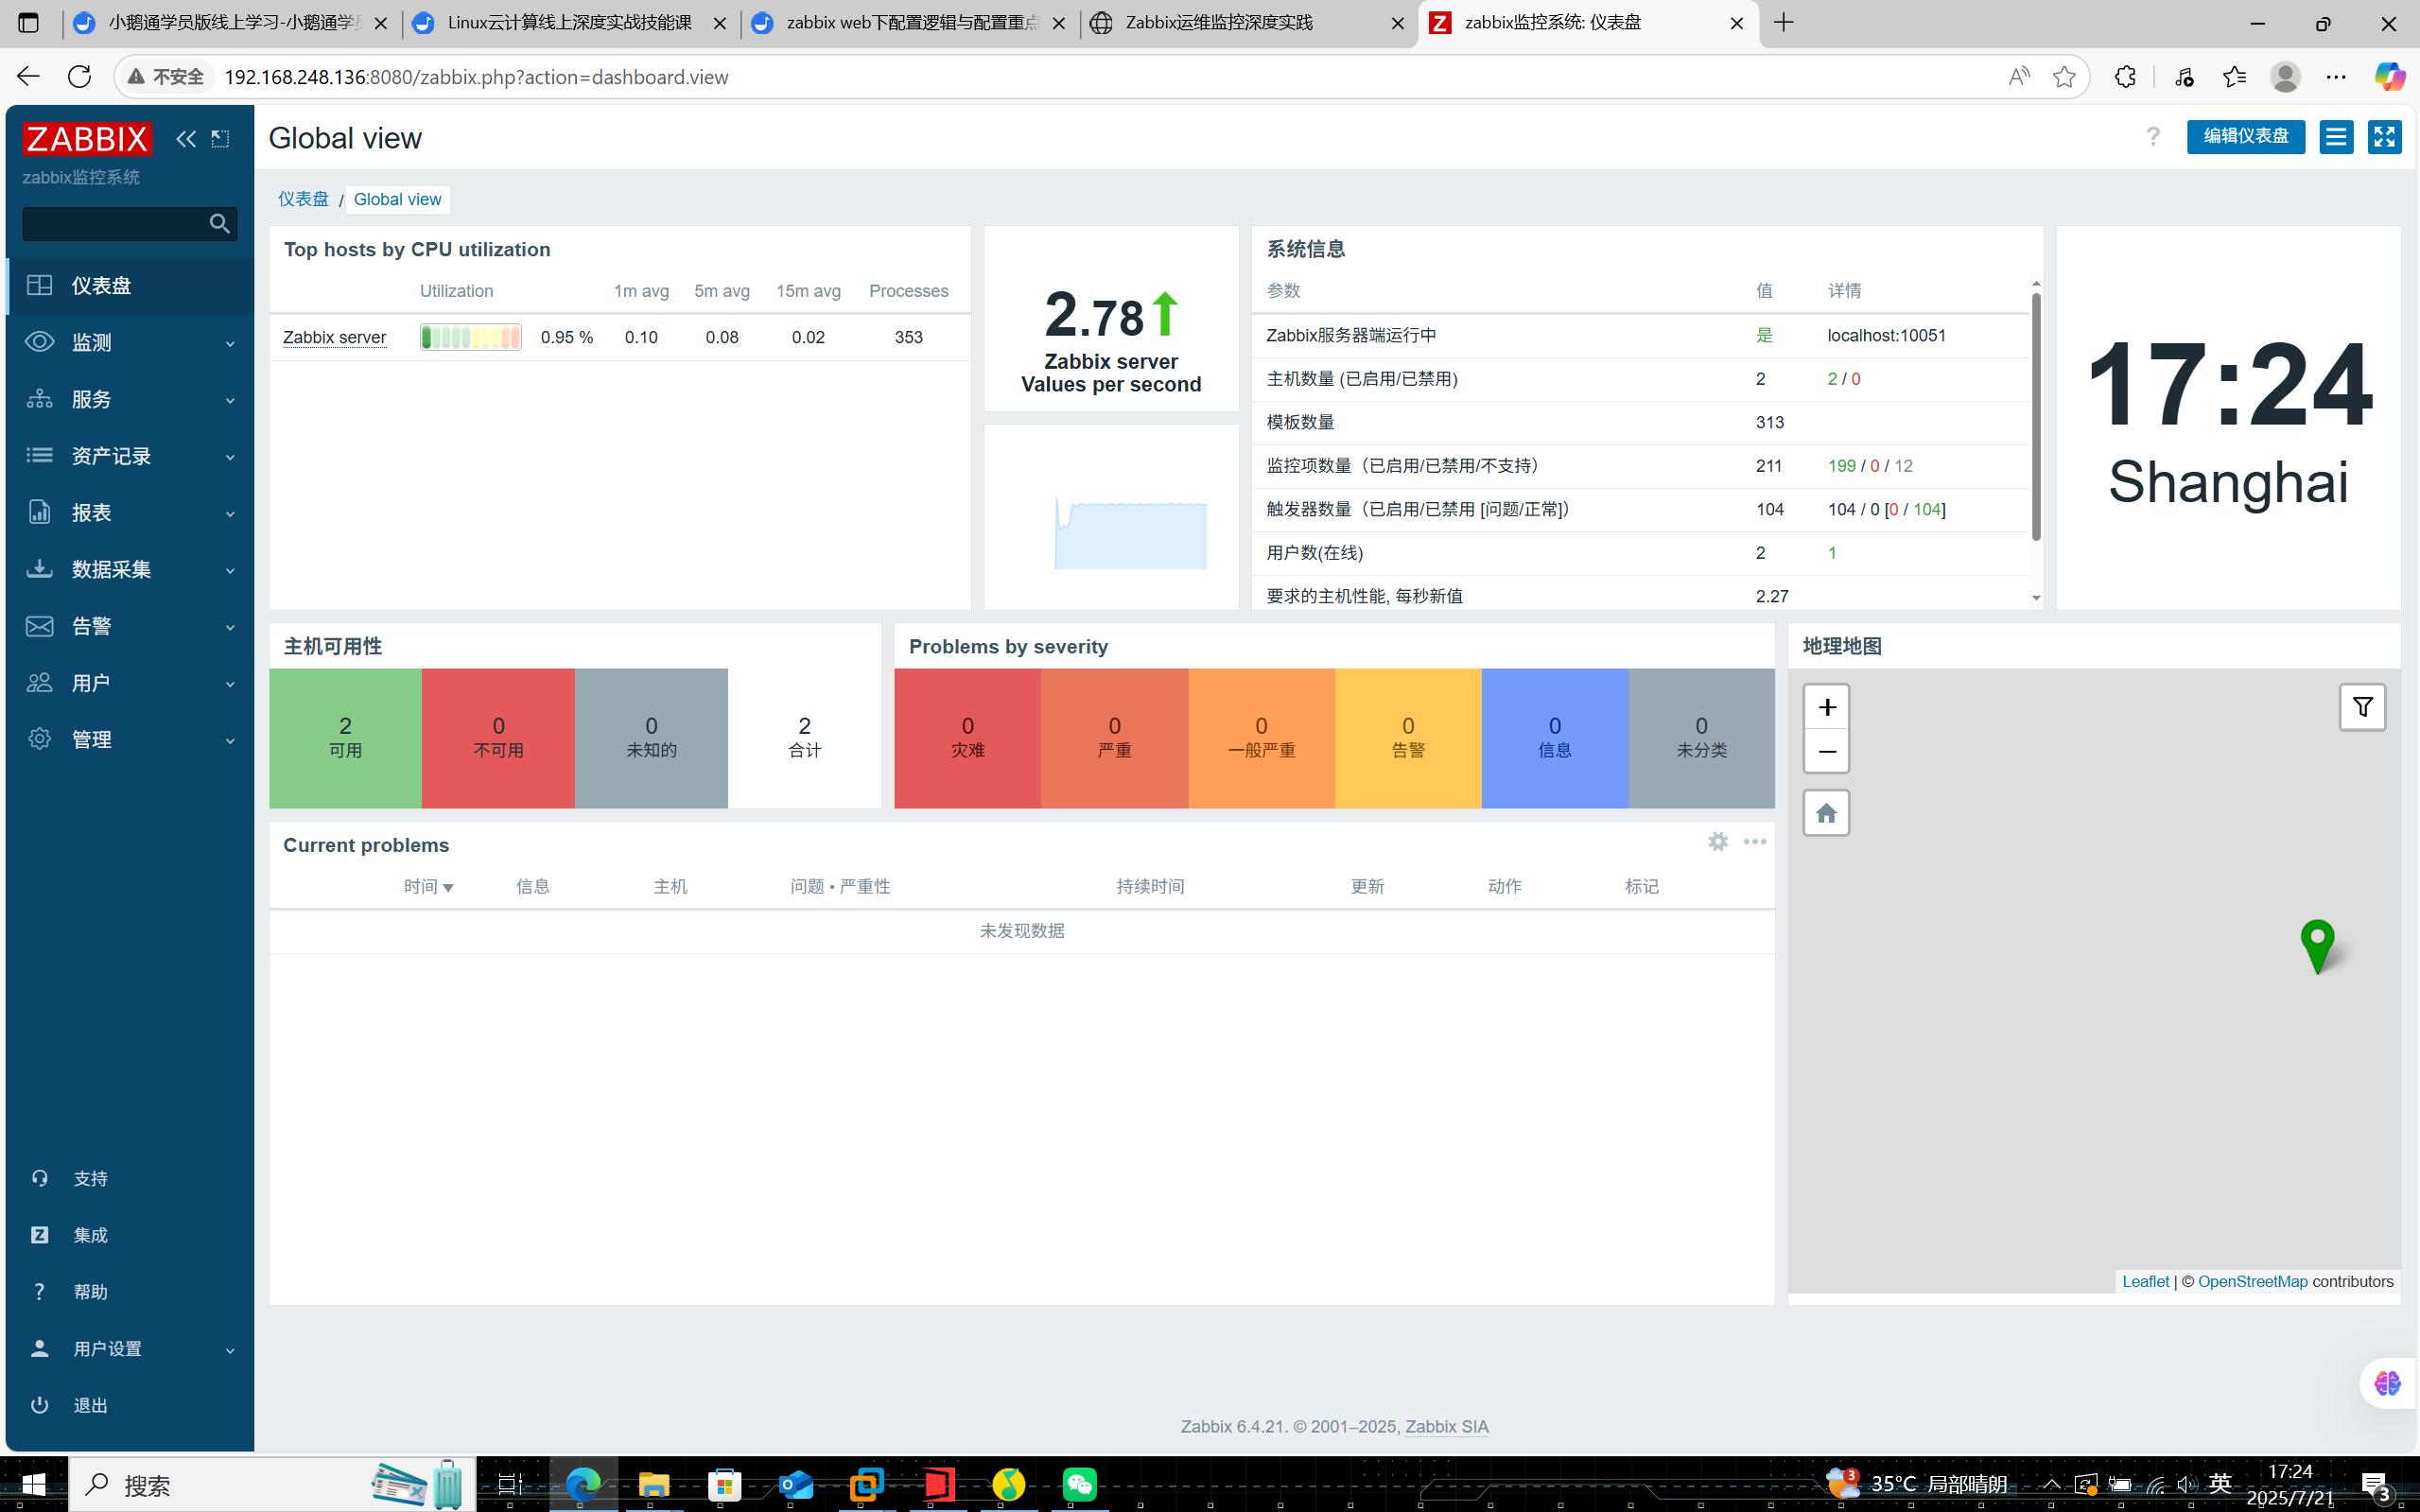Collapse the Zabbix sidebar with double-chevron icon
Screen dimensions: 2420x1512
click(x=186, y=139)
